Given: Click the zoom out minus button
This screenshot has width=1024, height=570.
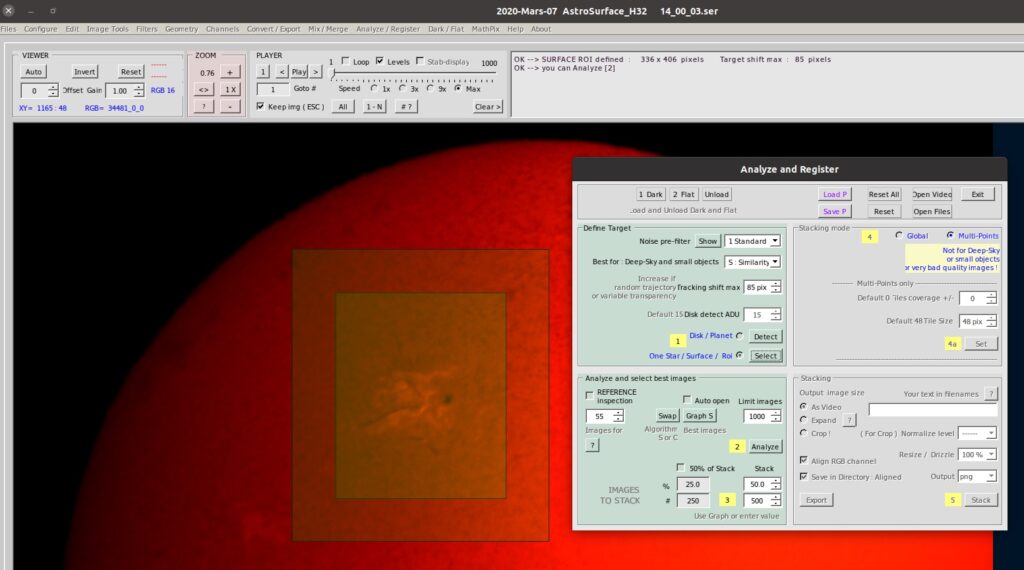Looking at the screenshot, I should click(x=230, y=106).
